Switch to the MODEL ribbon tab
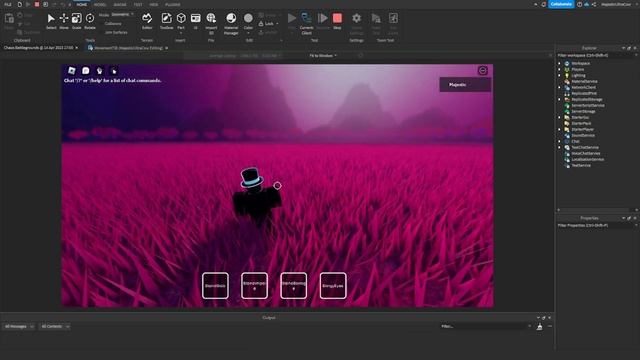Image resolution: width=640 pixels, height=360 pixels. pos(100,4)
